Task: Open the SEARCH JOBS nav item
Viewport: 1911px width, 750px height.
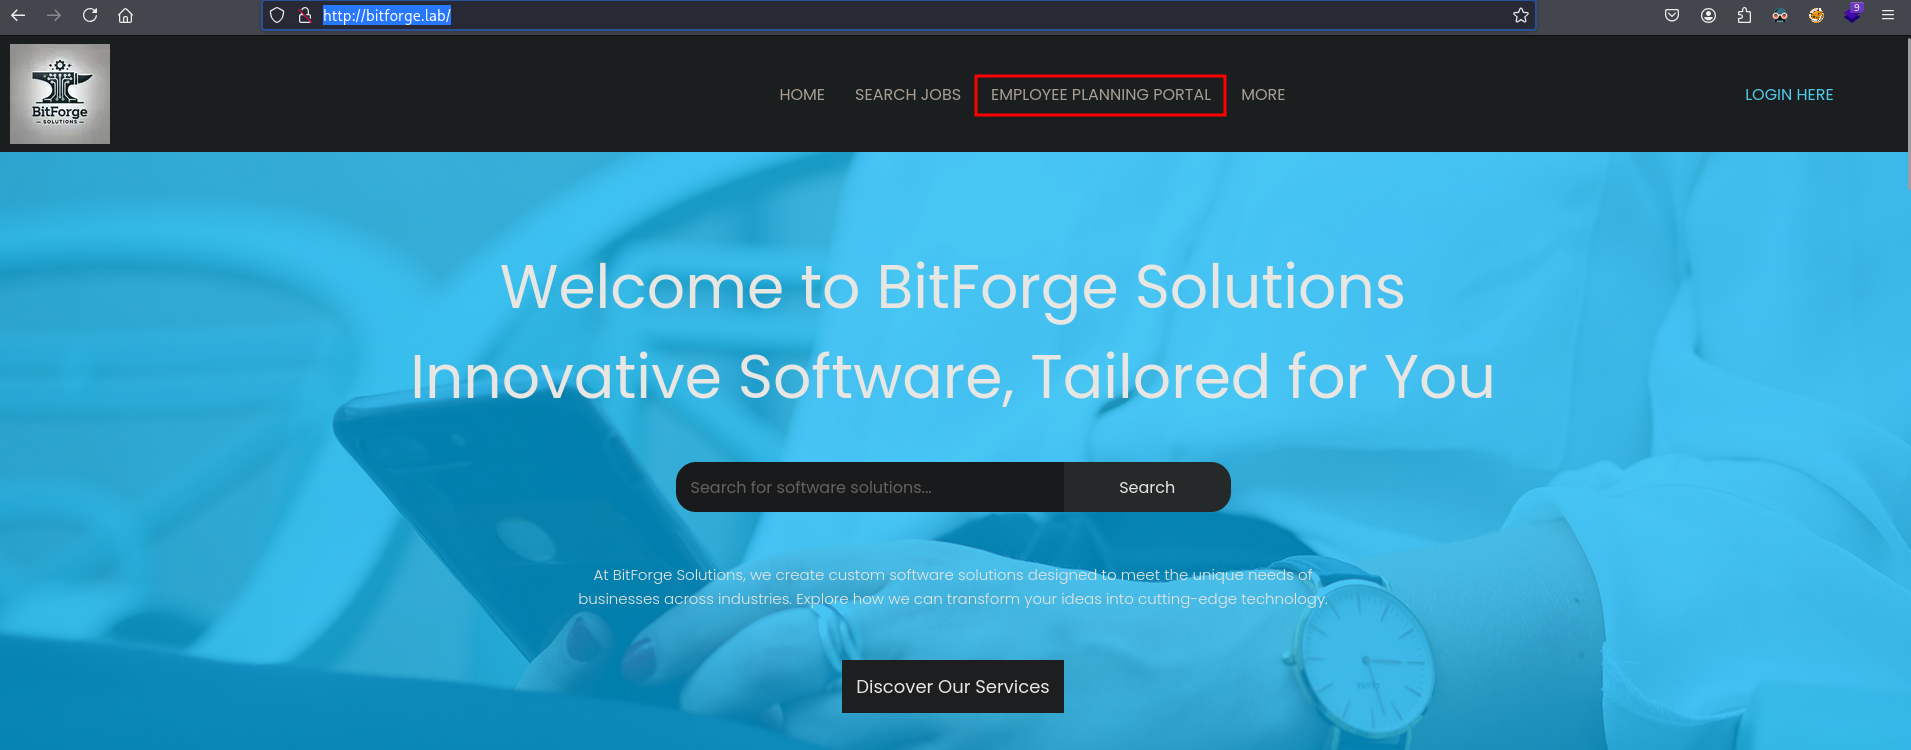Action: point(907,95)
